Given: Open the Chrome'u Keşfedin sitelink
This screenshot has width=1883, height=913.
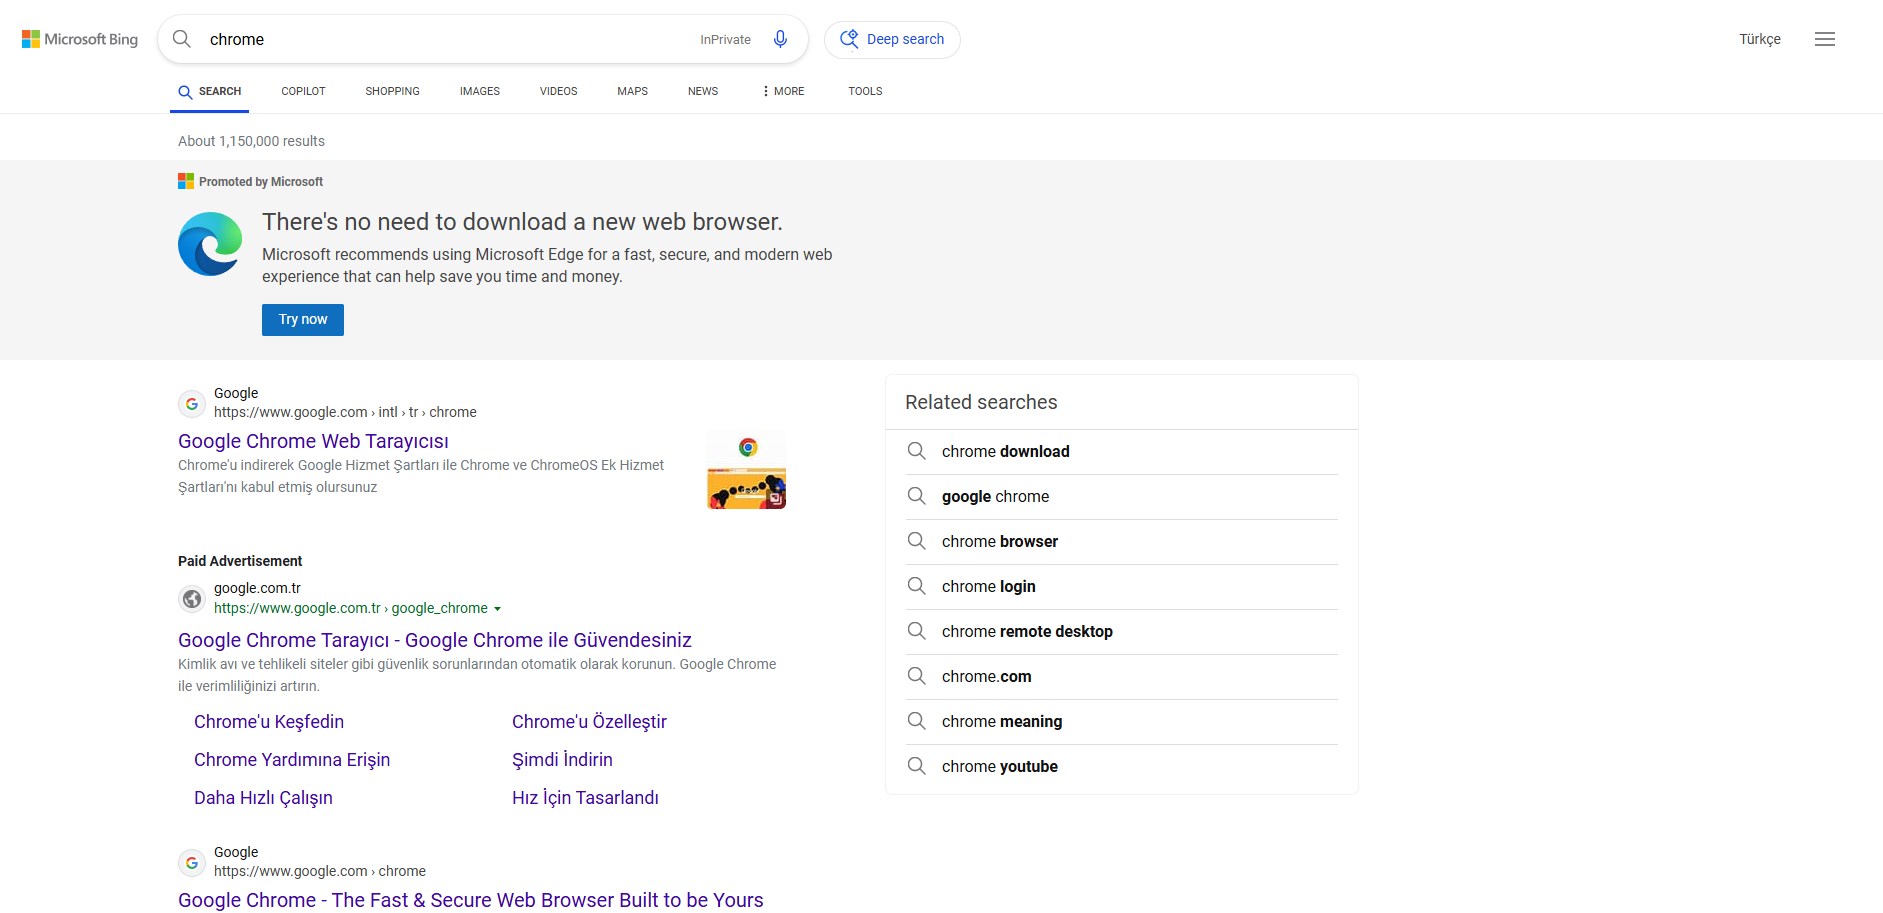Looking at the screenshot, I should coord(269,722).
